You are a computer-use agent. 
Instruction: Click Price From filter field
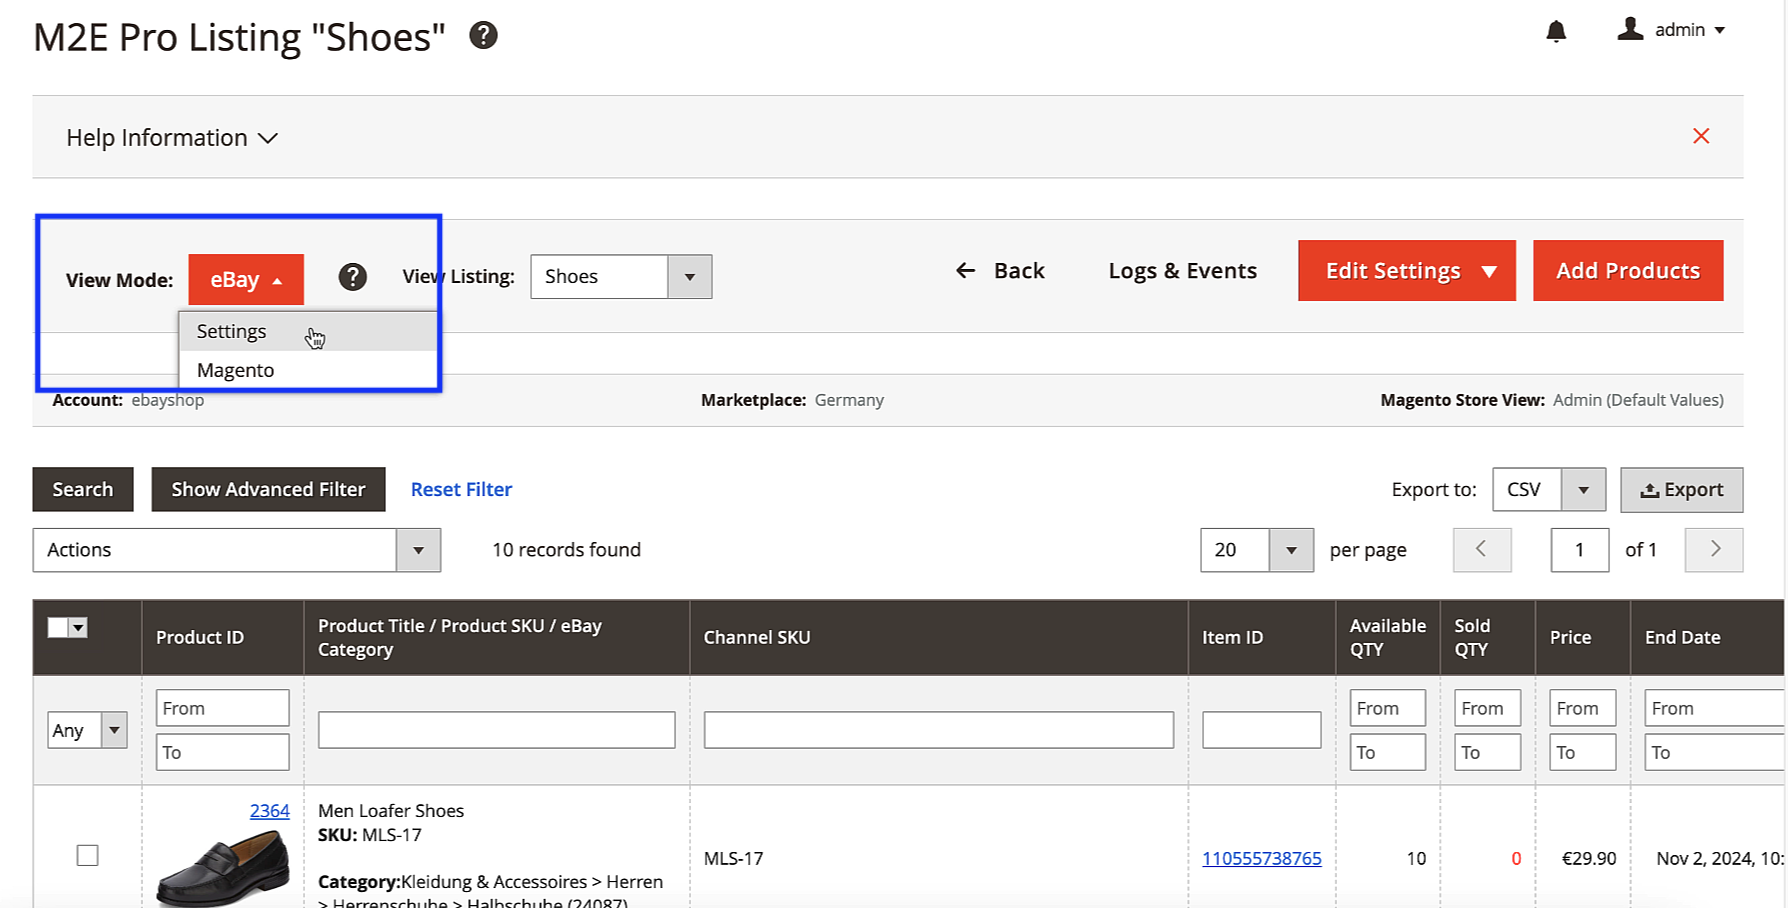[x=1582, y=708]
